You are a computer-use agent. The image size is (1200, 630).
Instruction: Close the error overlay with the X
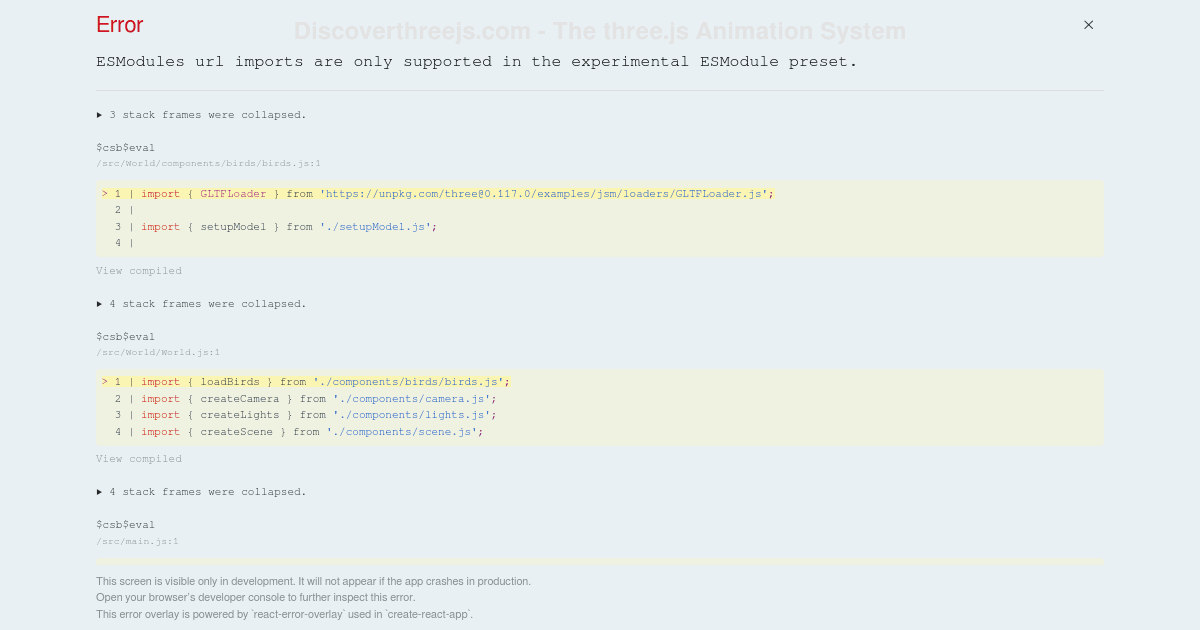[x=1088, y=25]
